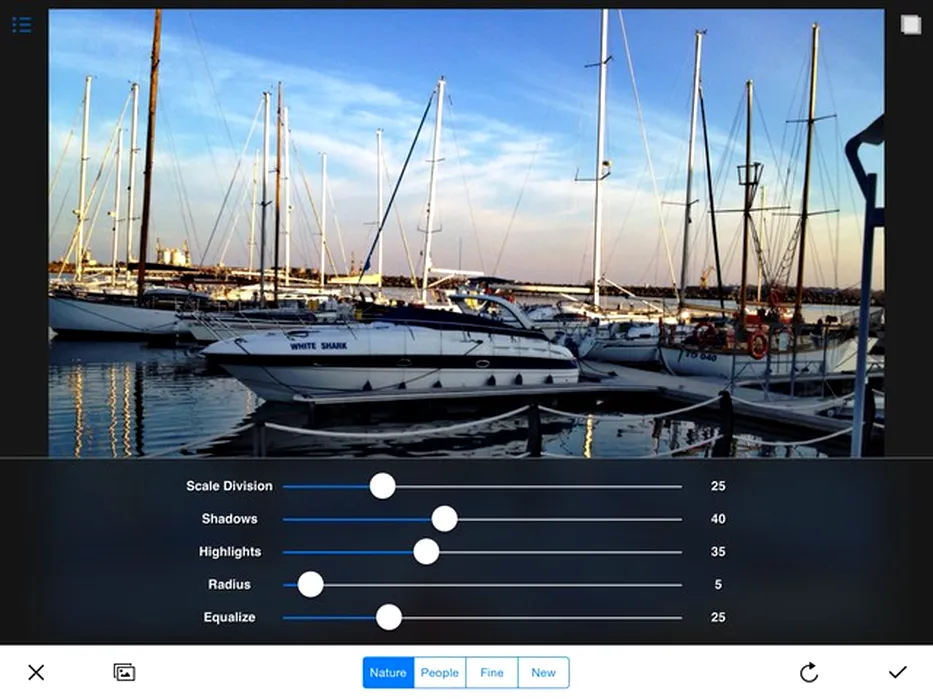Click the white square icon at top-right

pyautogui.click(x=910, y=25)
